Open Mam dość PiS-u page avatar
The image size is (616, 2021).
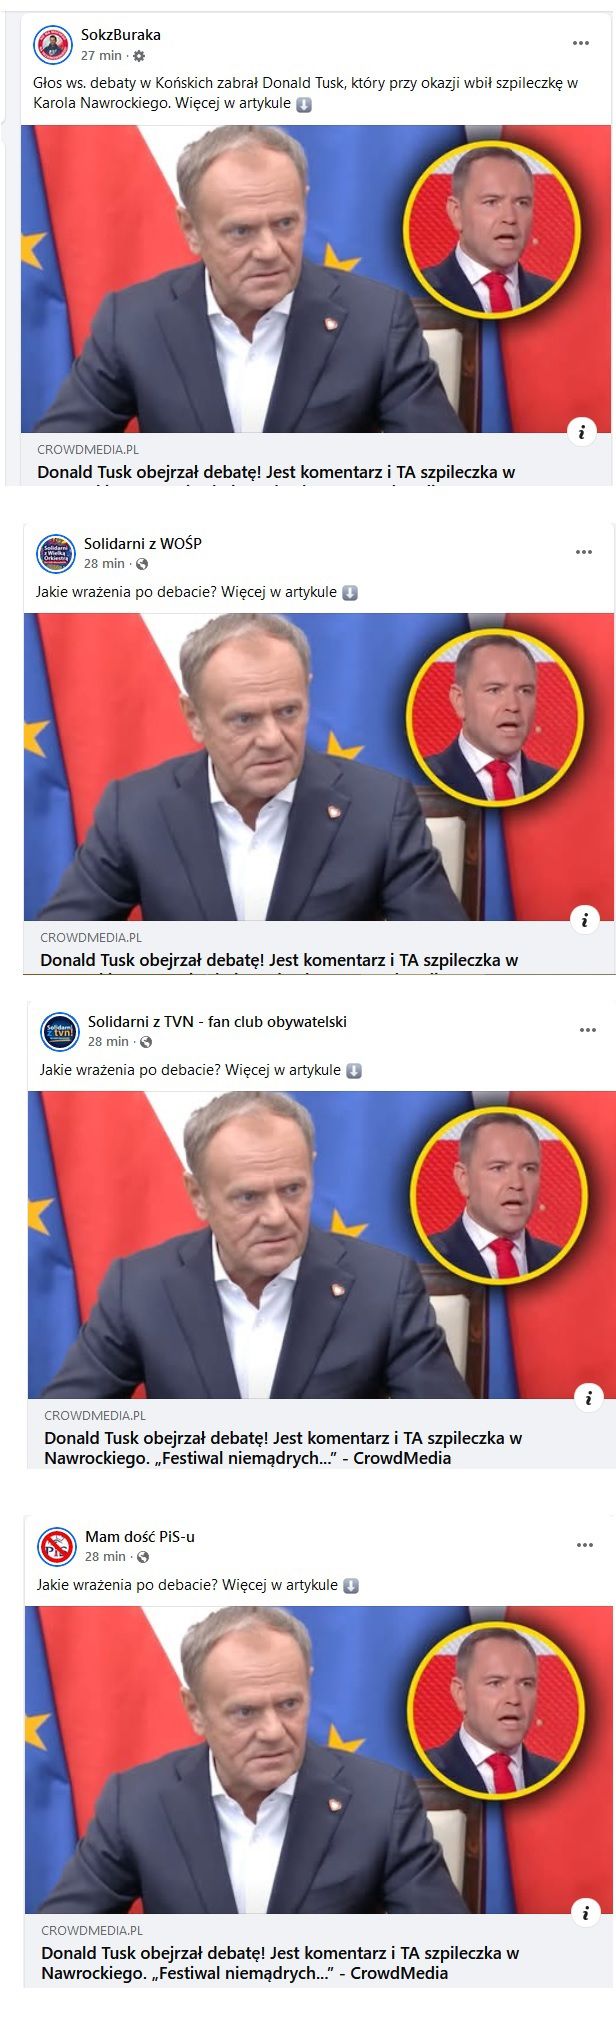click(x=57, y=1547)
